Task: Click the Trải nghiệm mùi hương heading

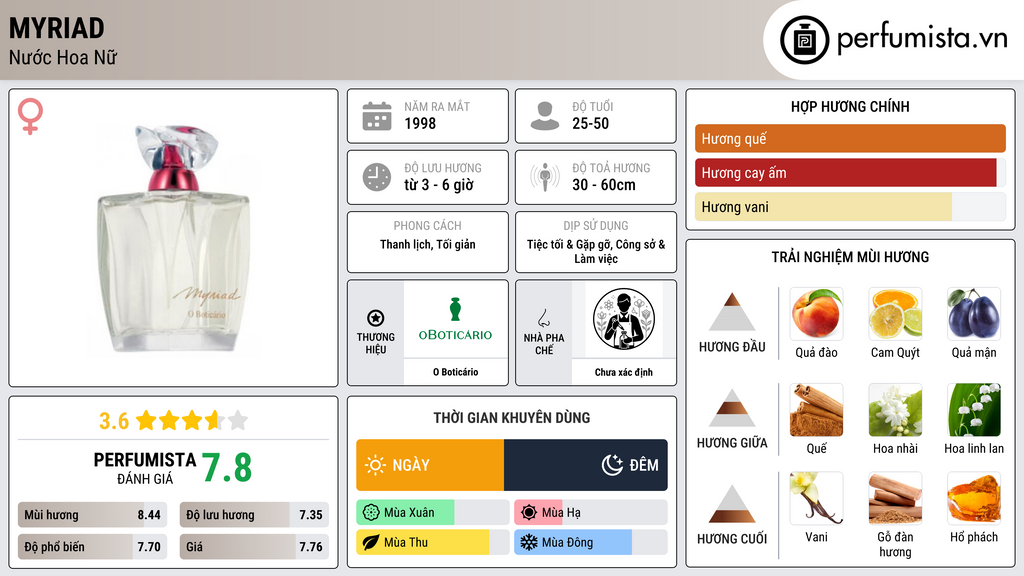Action: click(850, 257)
